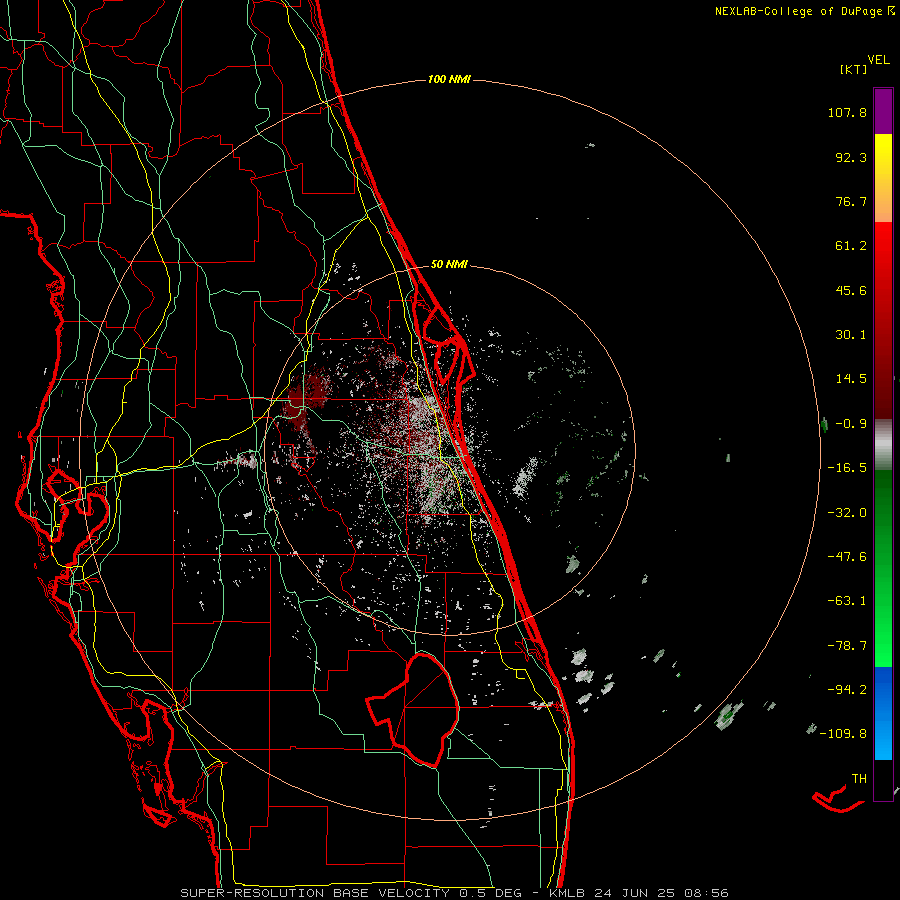Pick the green segment of the color bar
900x900 pixels.
click(x=883, y=568)
